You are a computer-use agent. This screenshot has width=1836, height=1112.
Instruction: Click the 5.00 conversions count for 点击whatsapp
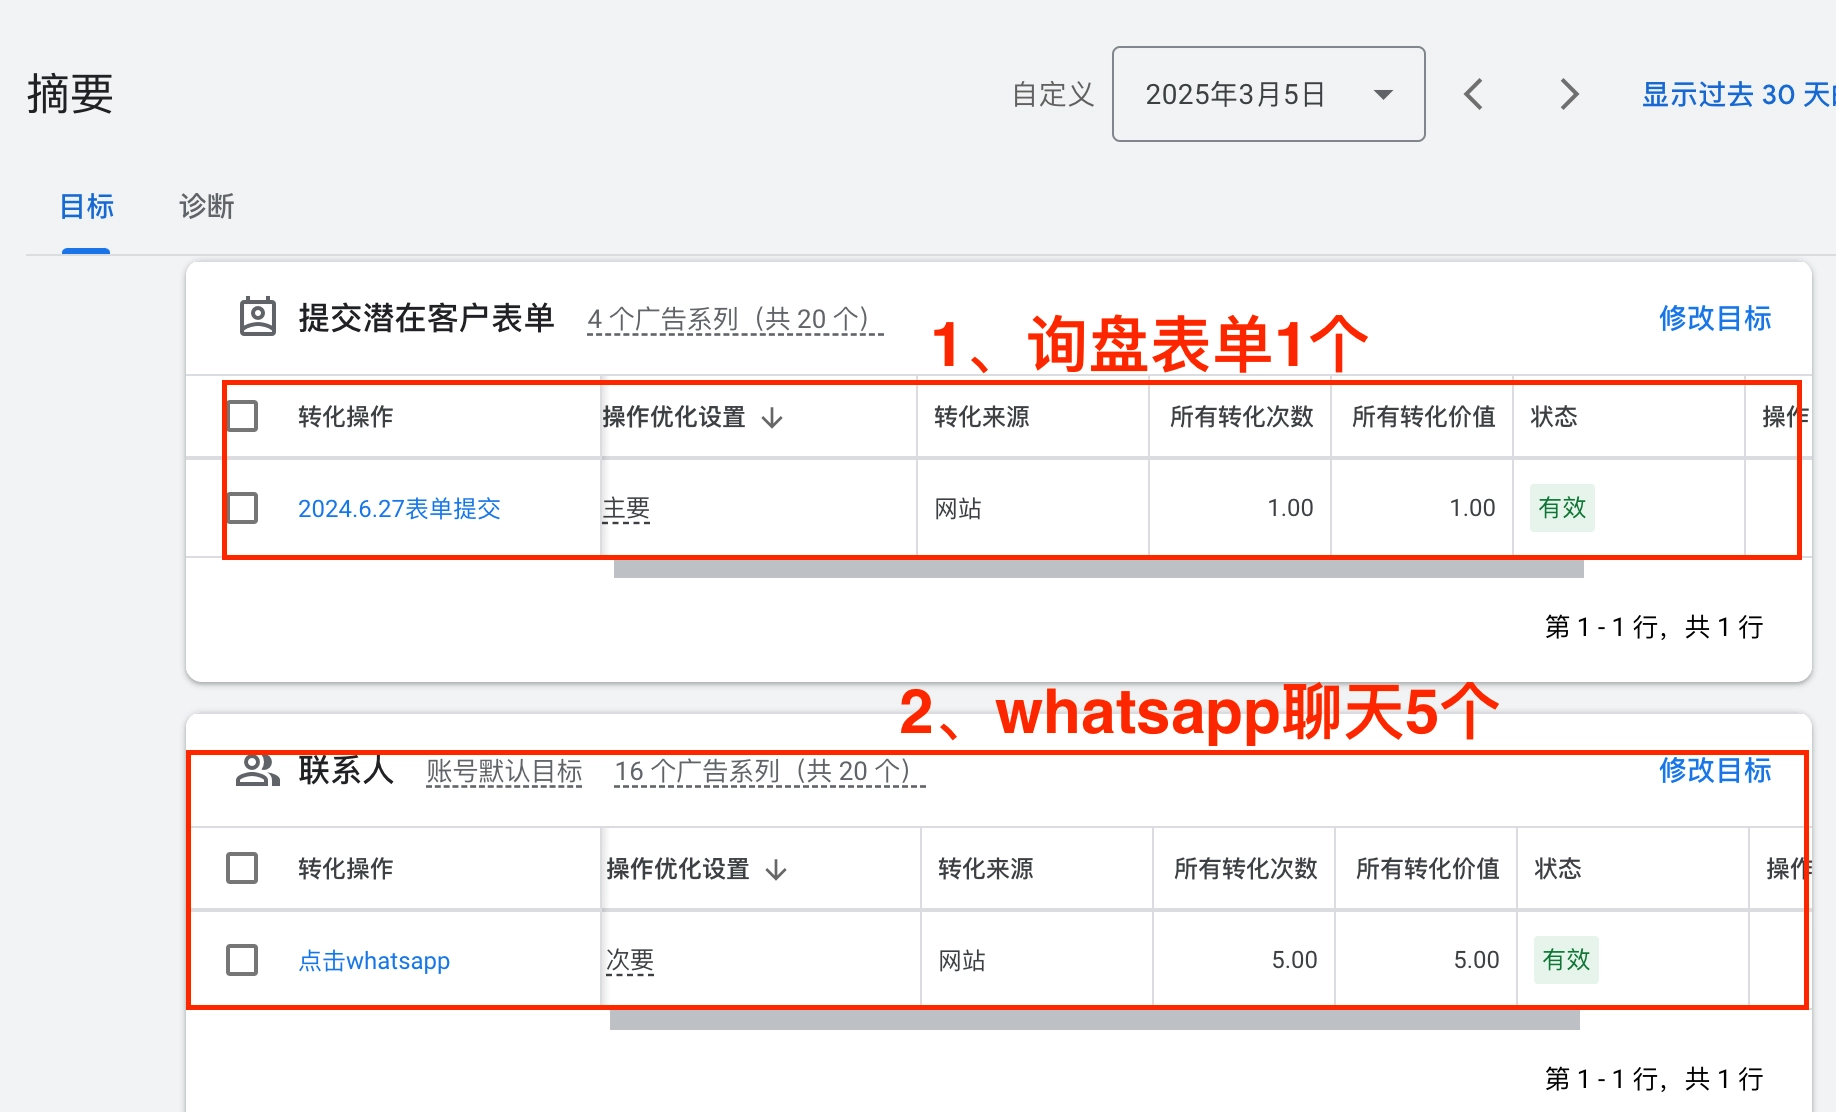coord(1294,961)
